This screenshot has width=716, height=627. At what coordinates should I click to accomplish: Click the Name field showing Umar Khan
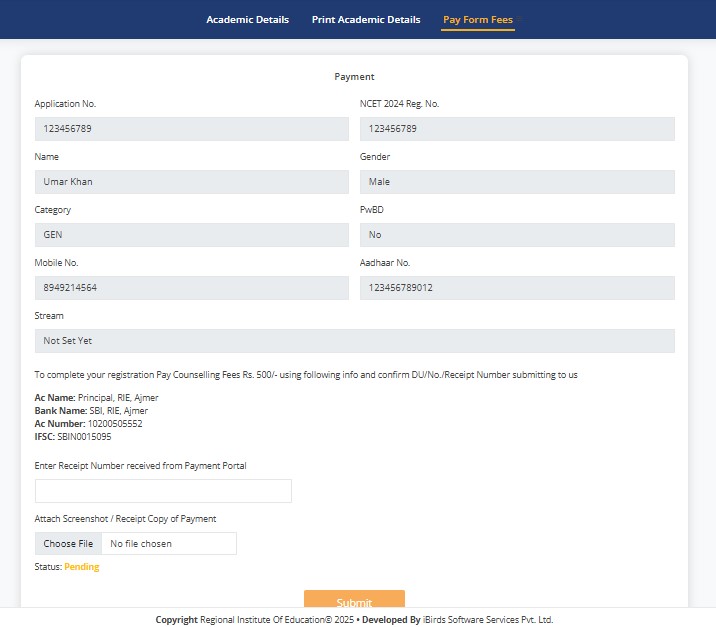coord(191,182)
